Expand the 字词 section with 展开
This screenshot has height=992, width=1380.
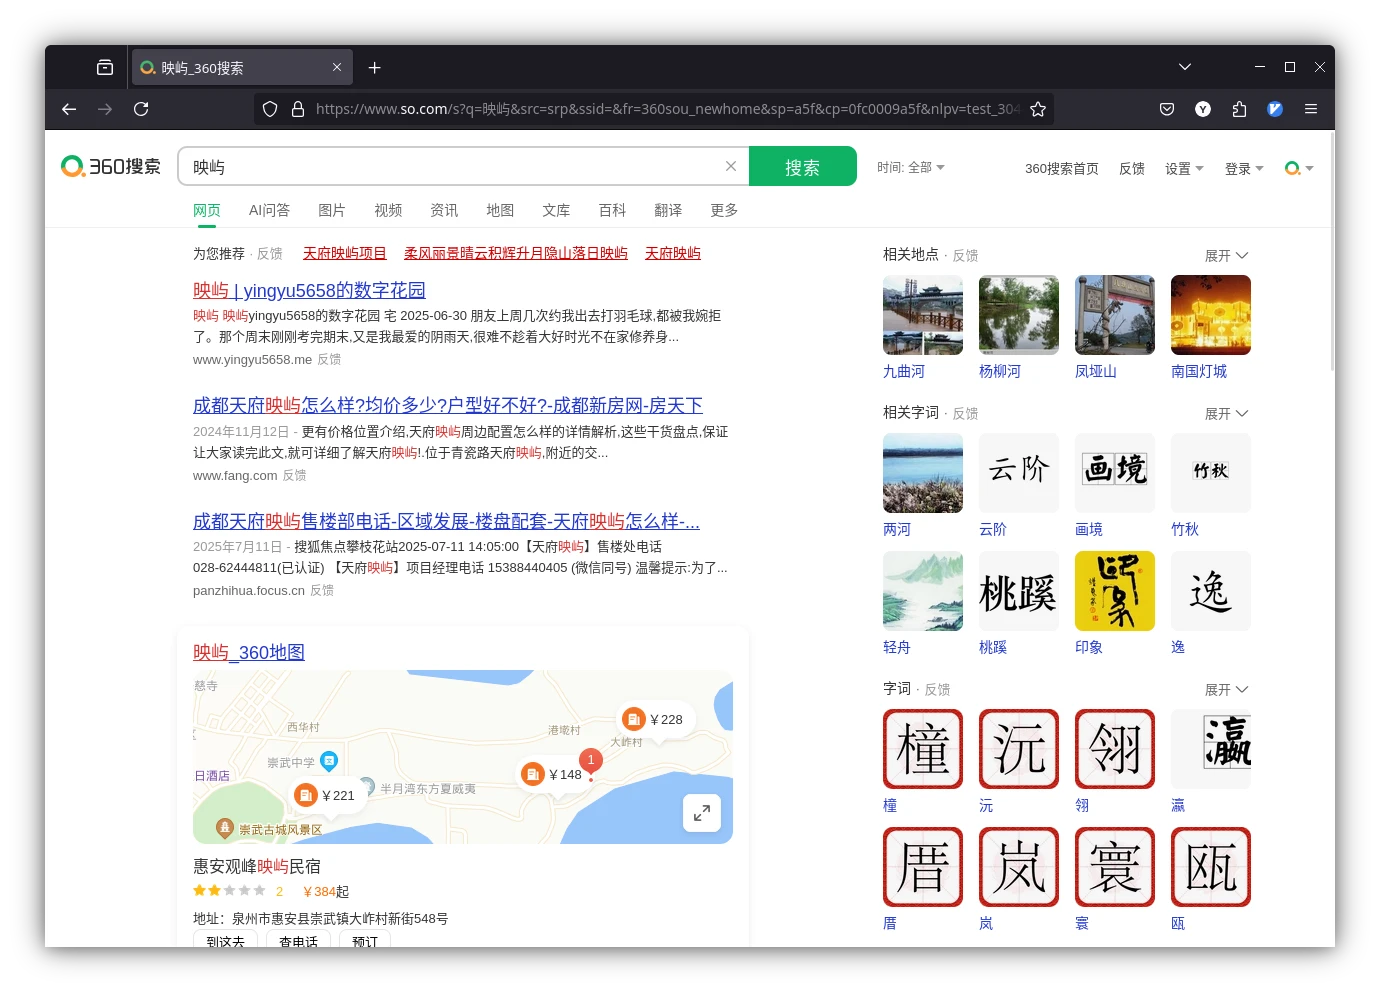click(1226, 690)
